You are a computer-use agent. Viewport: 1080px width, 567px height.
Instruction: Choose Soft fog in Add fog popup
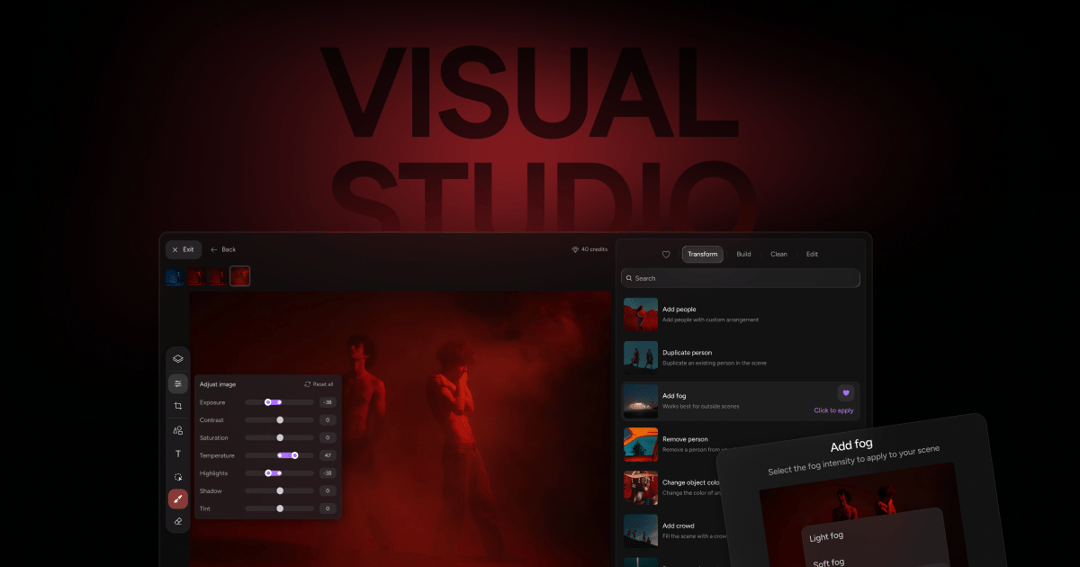tap(829, 562)
